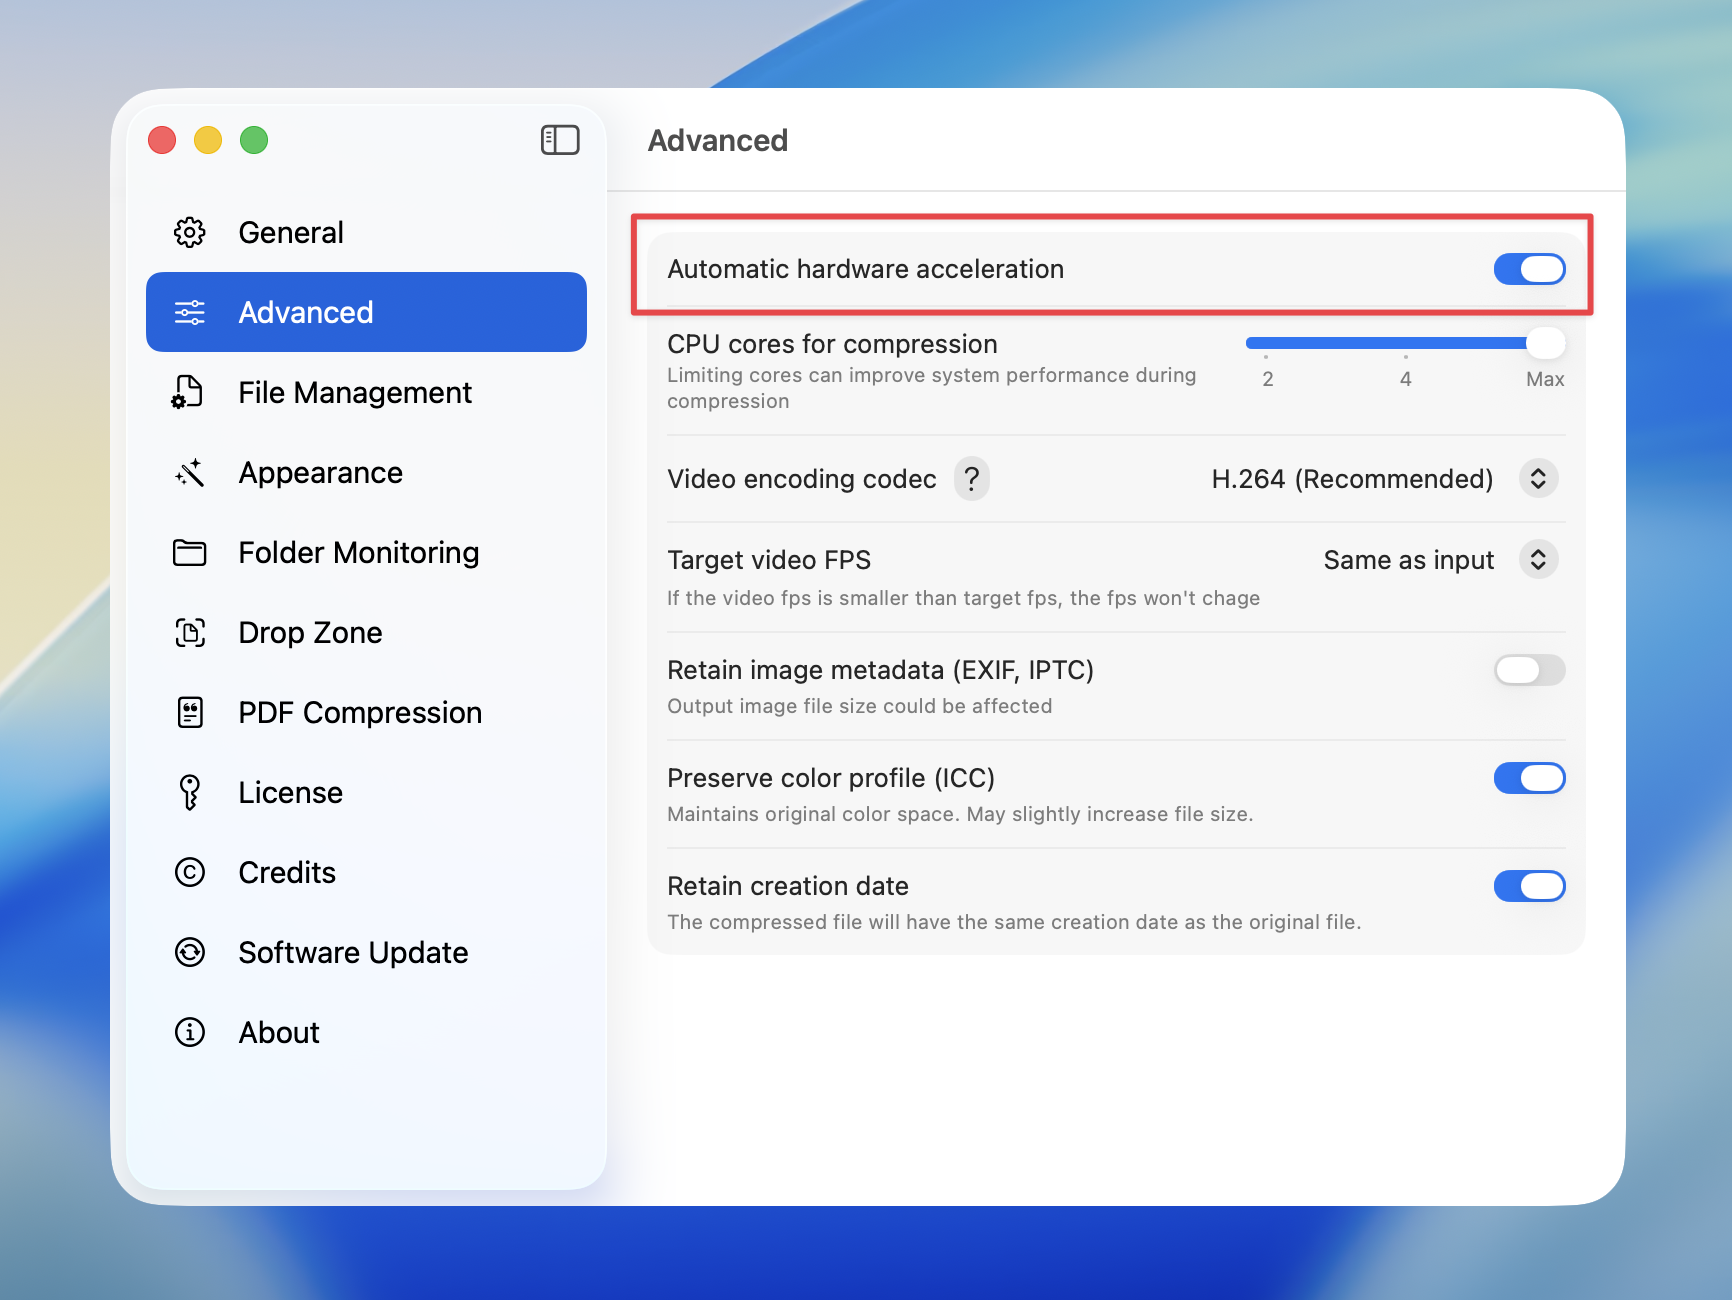Click the License key icon
The height and width of the screenshot is (1300, 1732).
point(190,792)
